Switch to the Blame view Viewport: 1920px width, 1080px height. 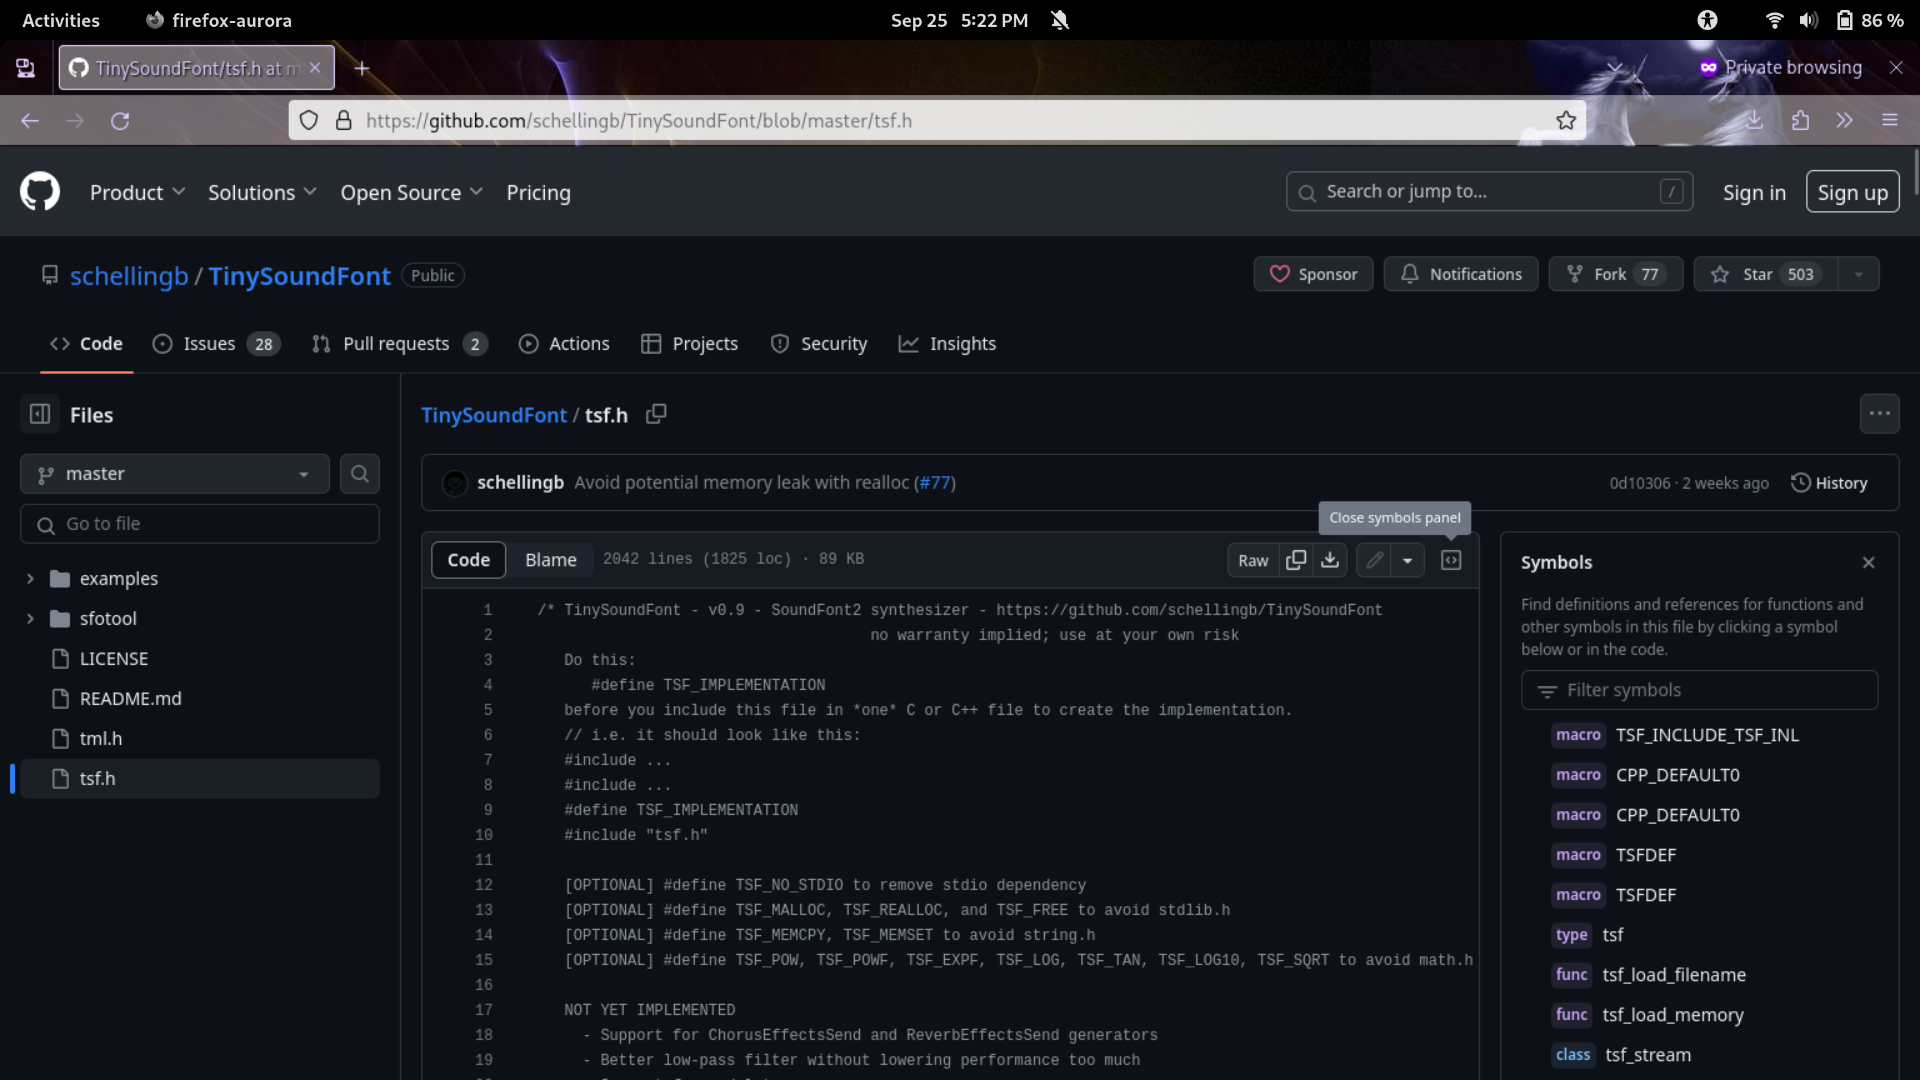pyautogui.click(x=550, y=560)
